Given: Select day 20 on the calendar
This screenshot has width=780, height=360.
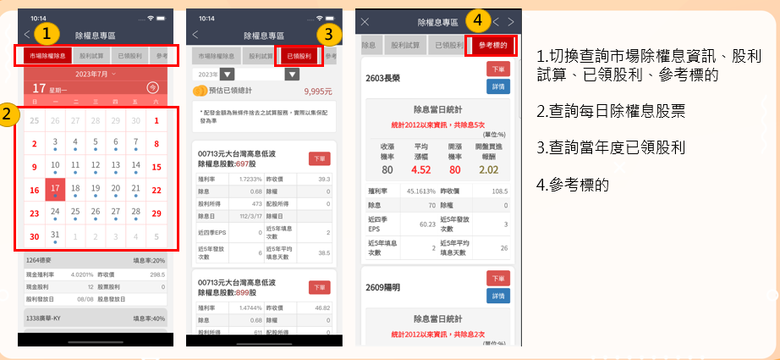Looking at the screenshot, I should pos(115,190).
